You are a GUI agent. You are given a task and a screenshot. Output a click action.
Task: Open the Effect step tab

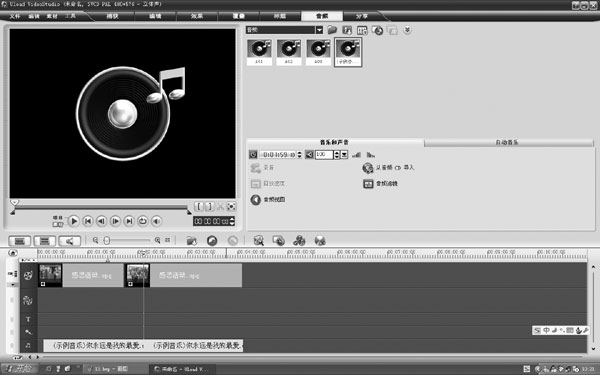[x=197, y=16]
